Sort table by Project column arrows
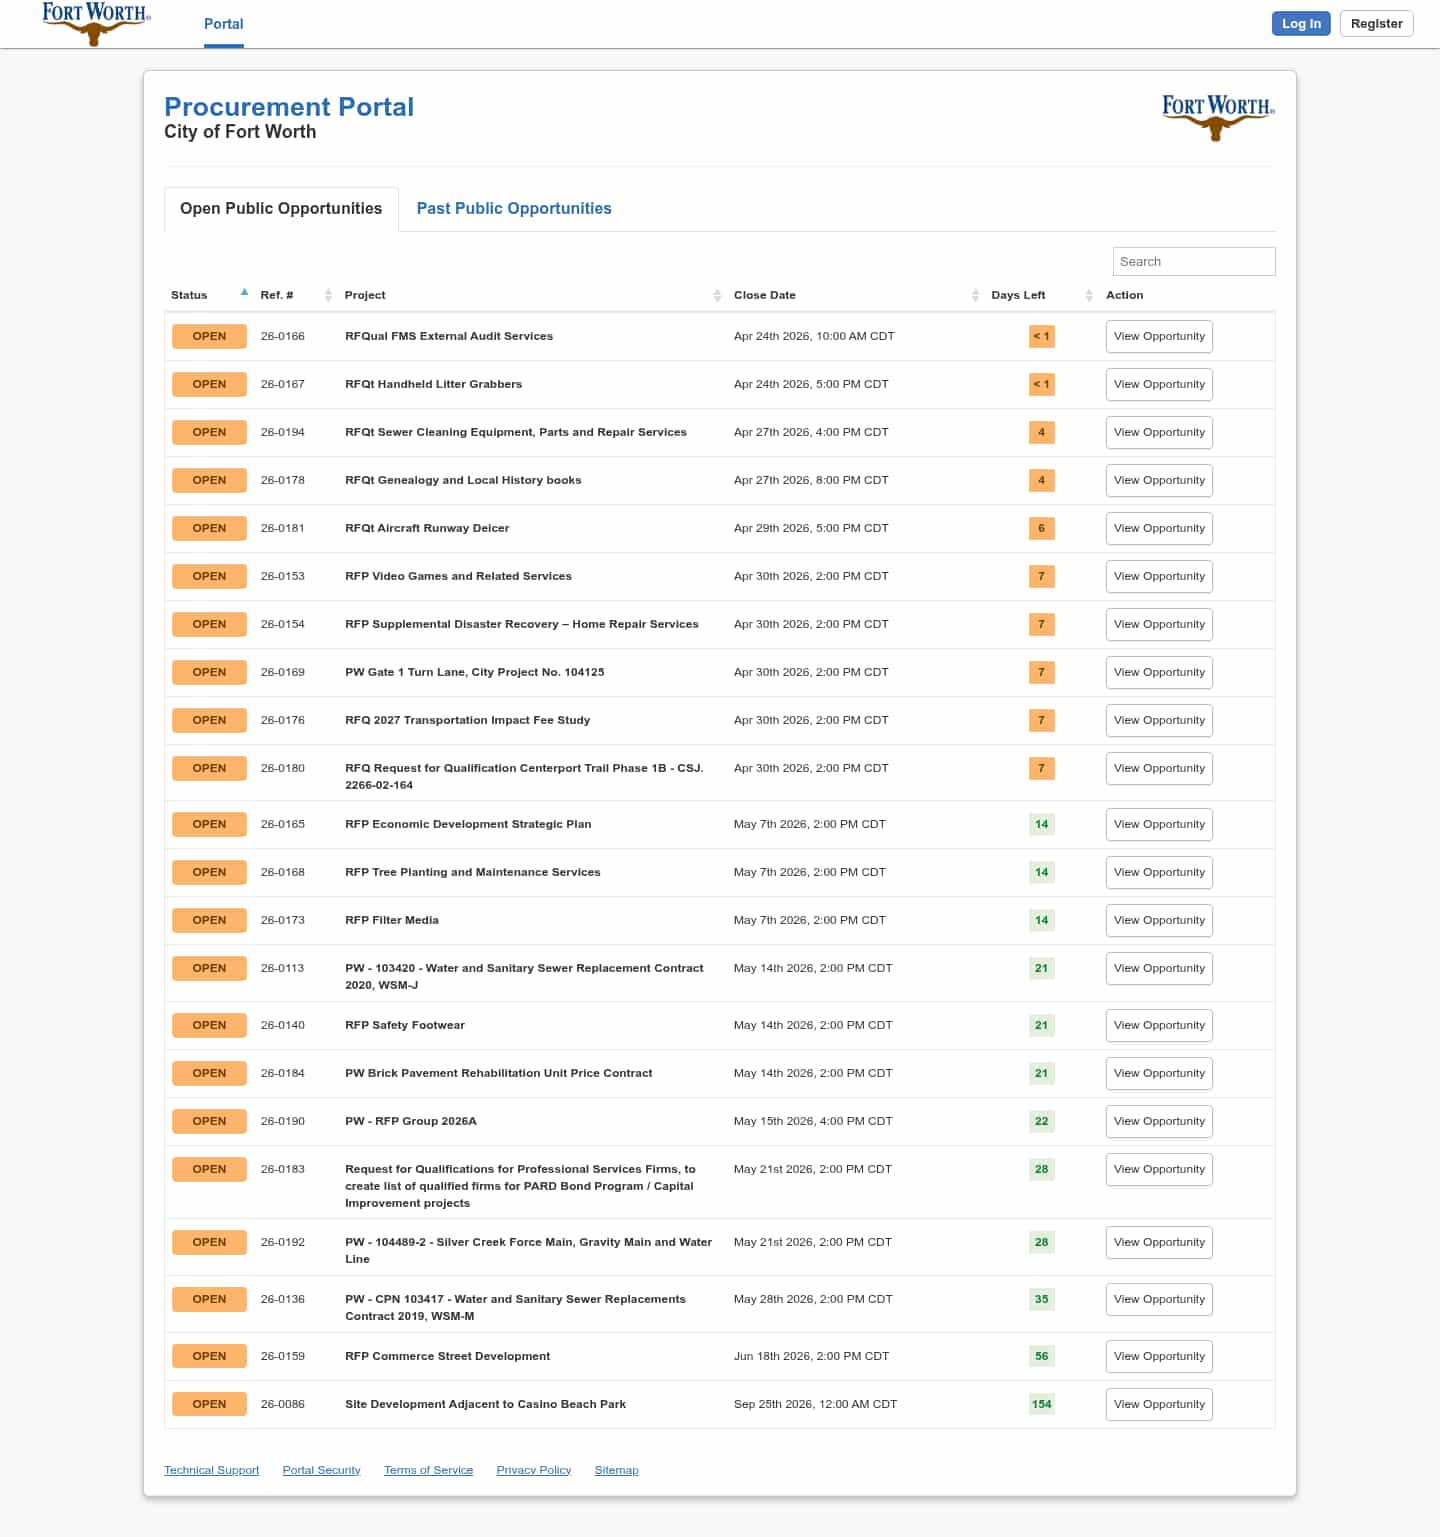The width and height of the screenshot is (1440, 1537). pos(717,295)
